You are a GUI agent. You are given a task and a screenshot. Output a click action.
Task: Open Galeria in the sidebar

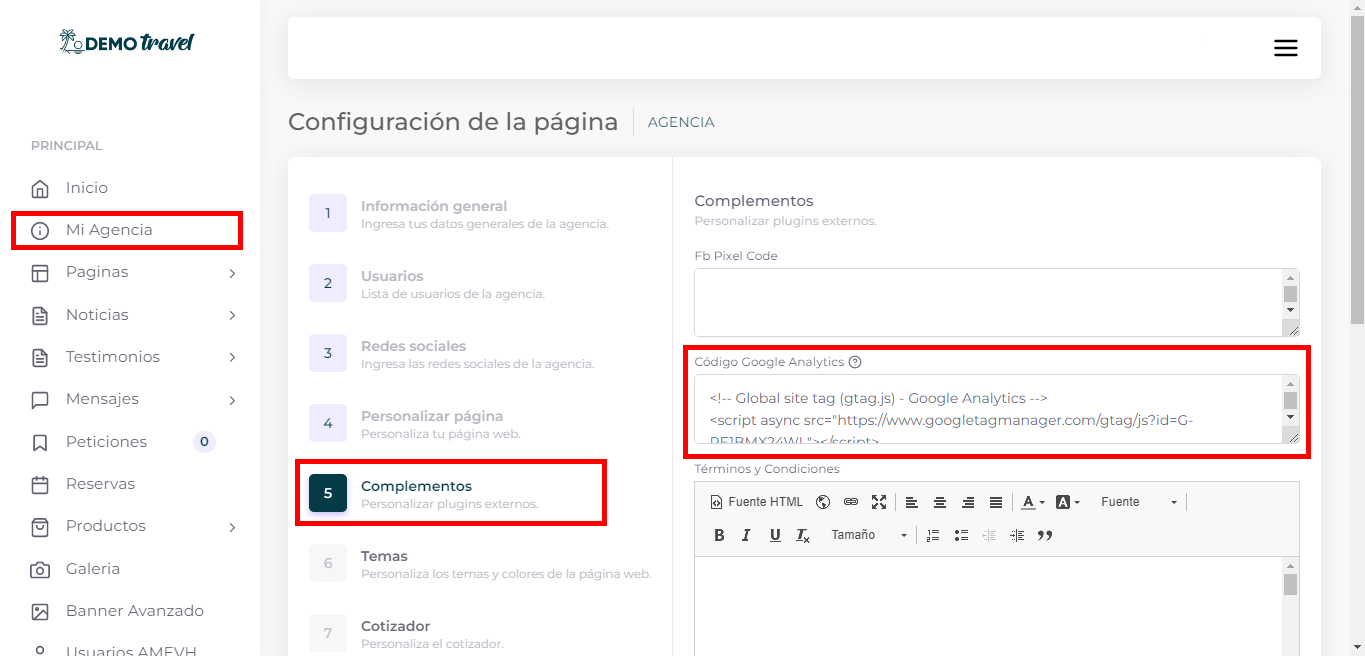93,569
